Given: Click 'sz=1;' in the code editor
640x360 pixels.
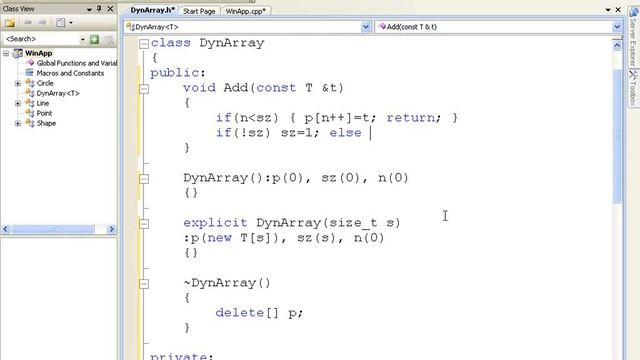Looking at the screenshot, I should (x=300, y=133).
